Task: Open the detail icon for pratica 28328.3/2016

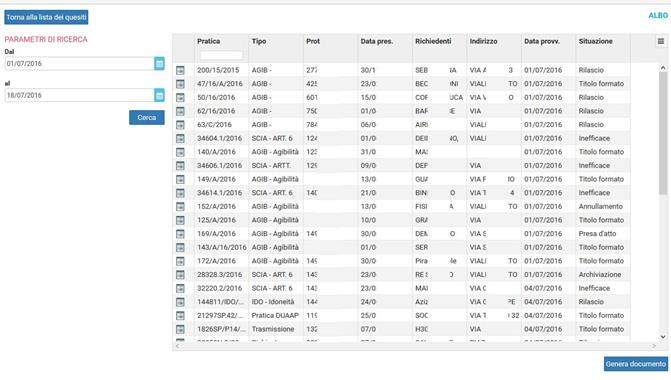Action: [x=180, y=275]
